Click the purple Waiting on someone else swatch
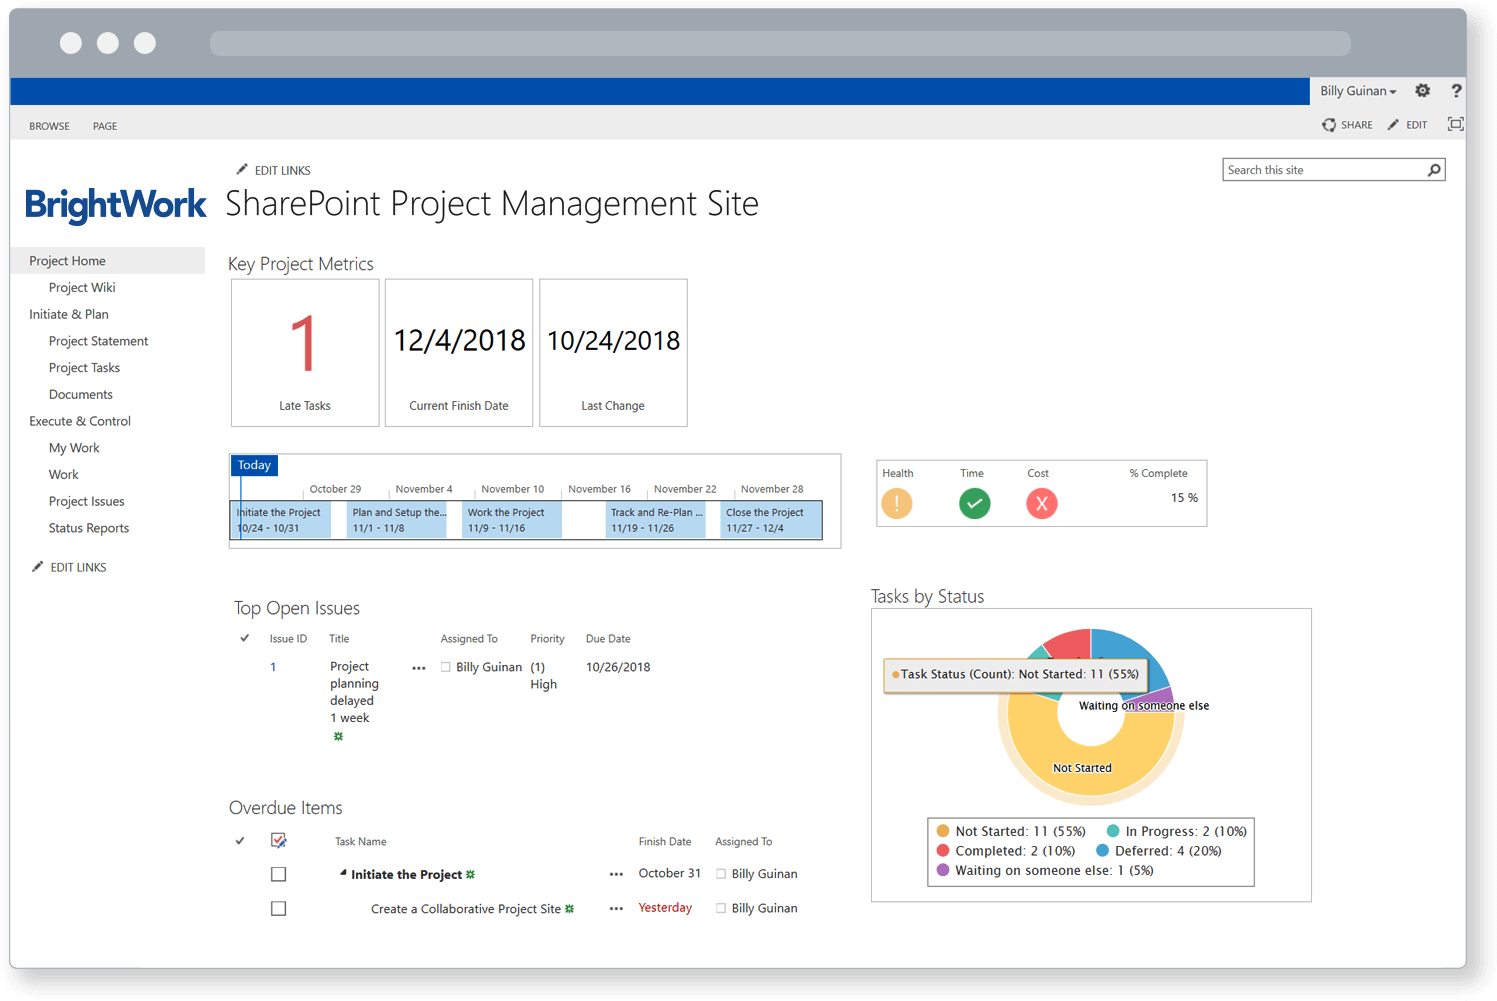Screen dimensions: 1497x1001 click(x=943, y=870)
